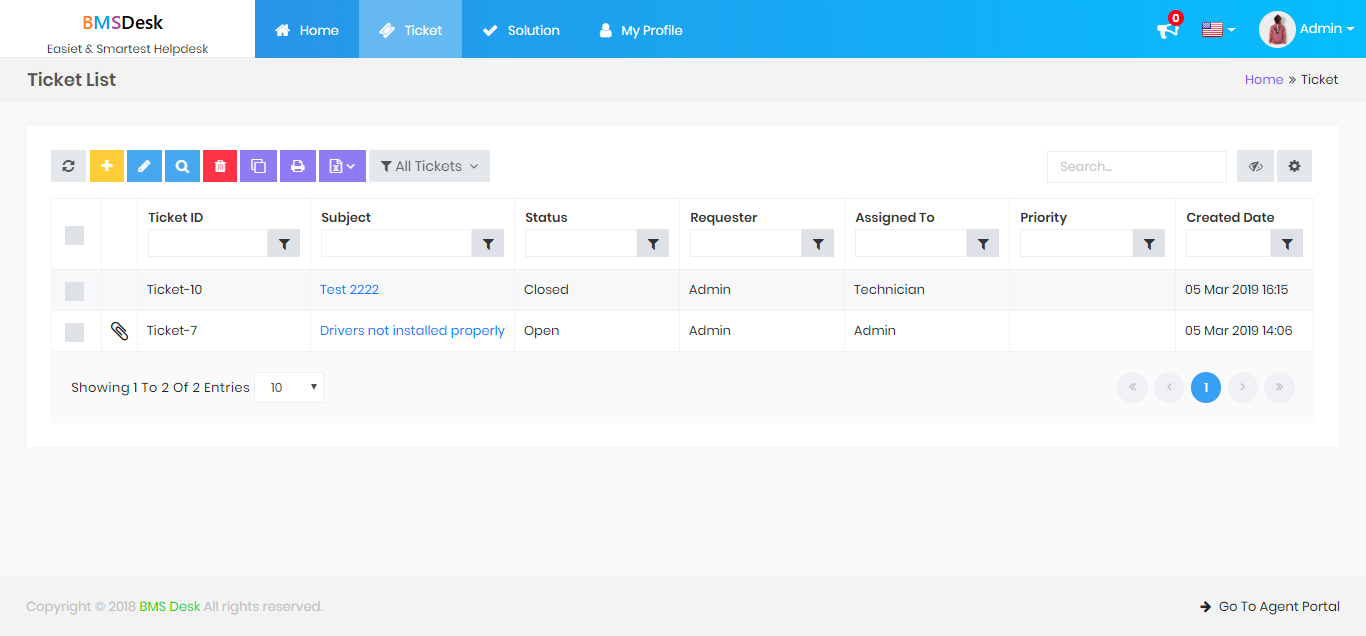
Task: Select the Ticket-10 row checkbox
Action: point(74,291)
